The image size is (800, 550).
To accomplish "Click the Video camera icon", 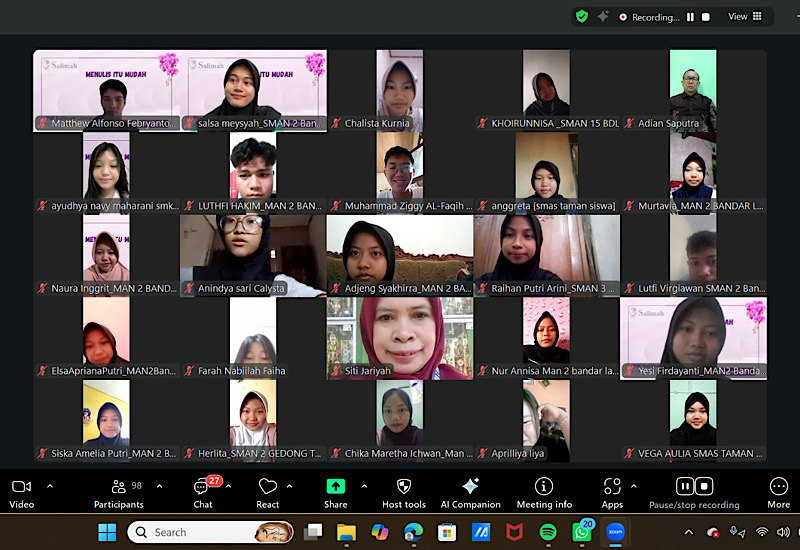I will [21, 486].
